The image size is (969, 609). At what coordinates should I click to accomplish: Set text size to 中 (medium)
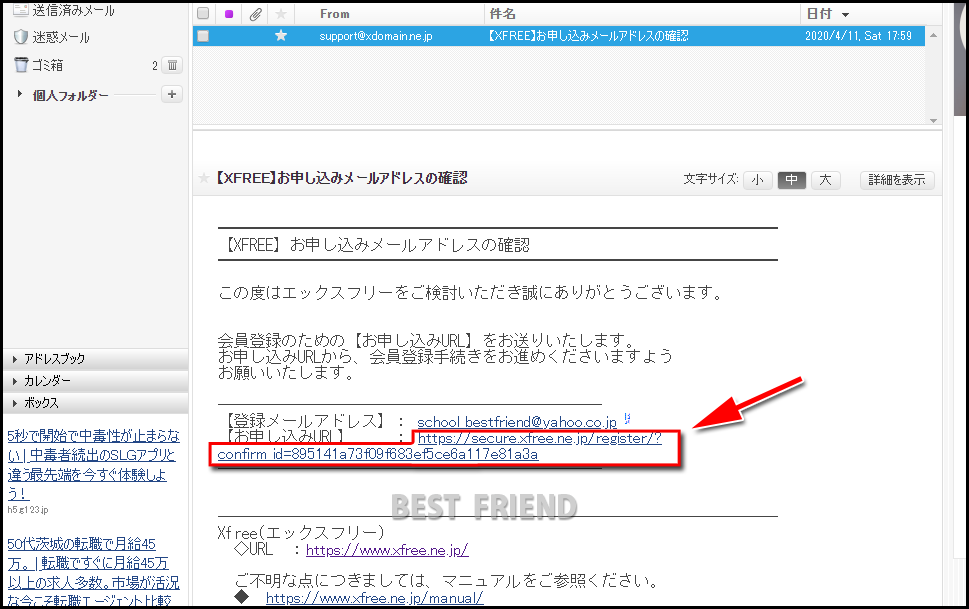coord(792,180)
